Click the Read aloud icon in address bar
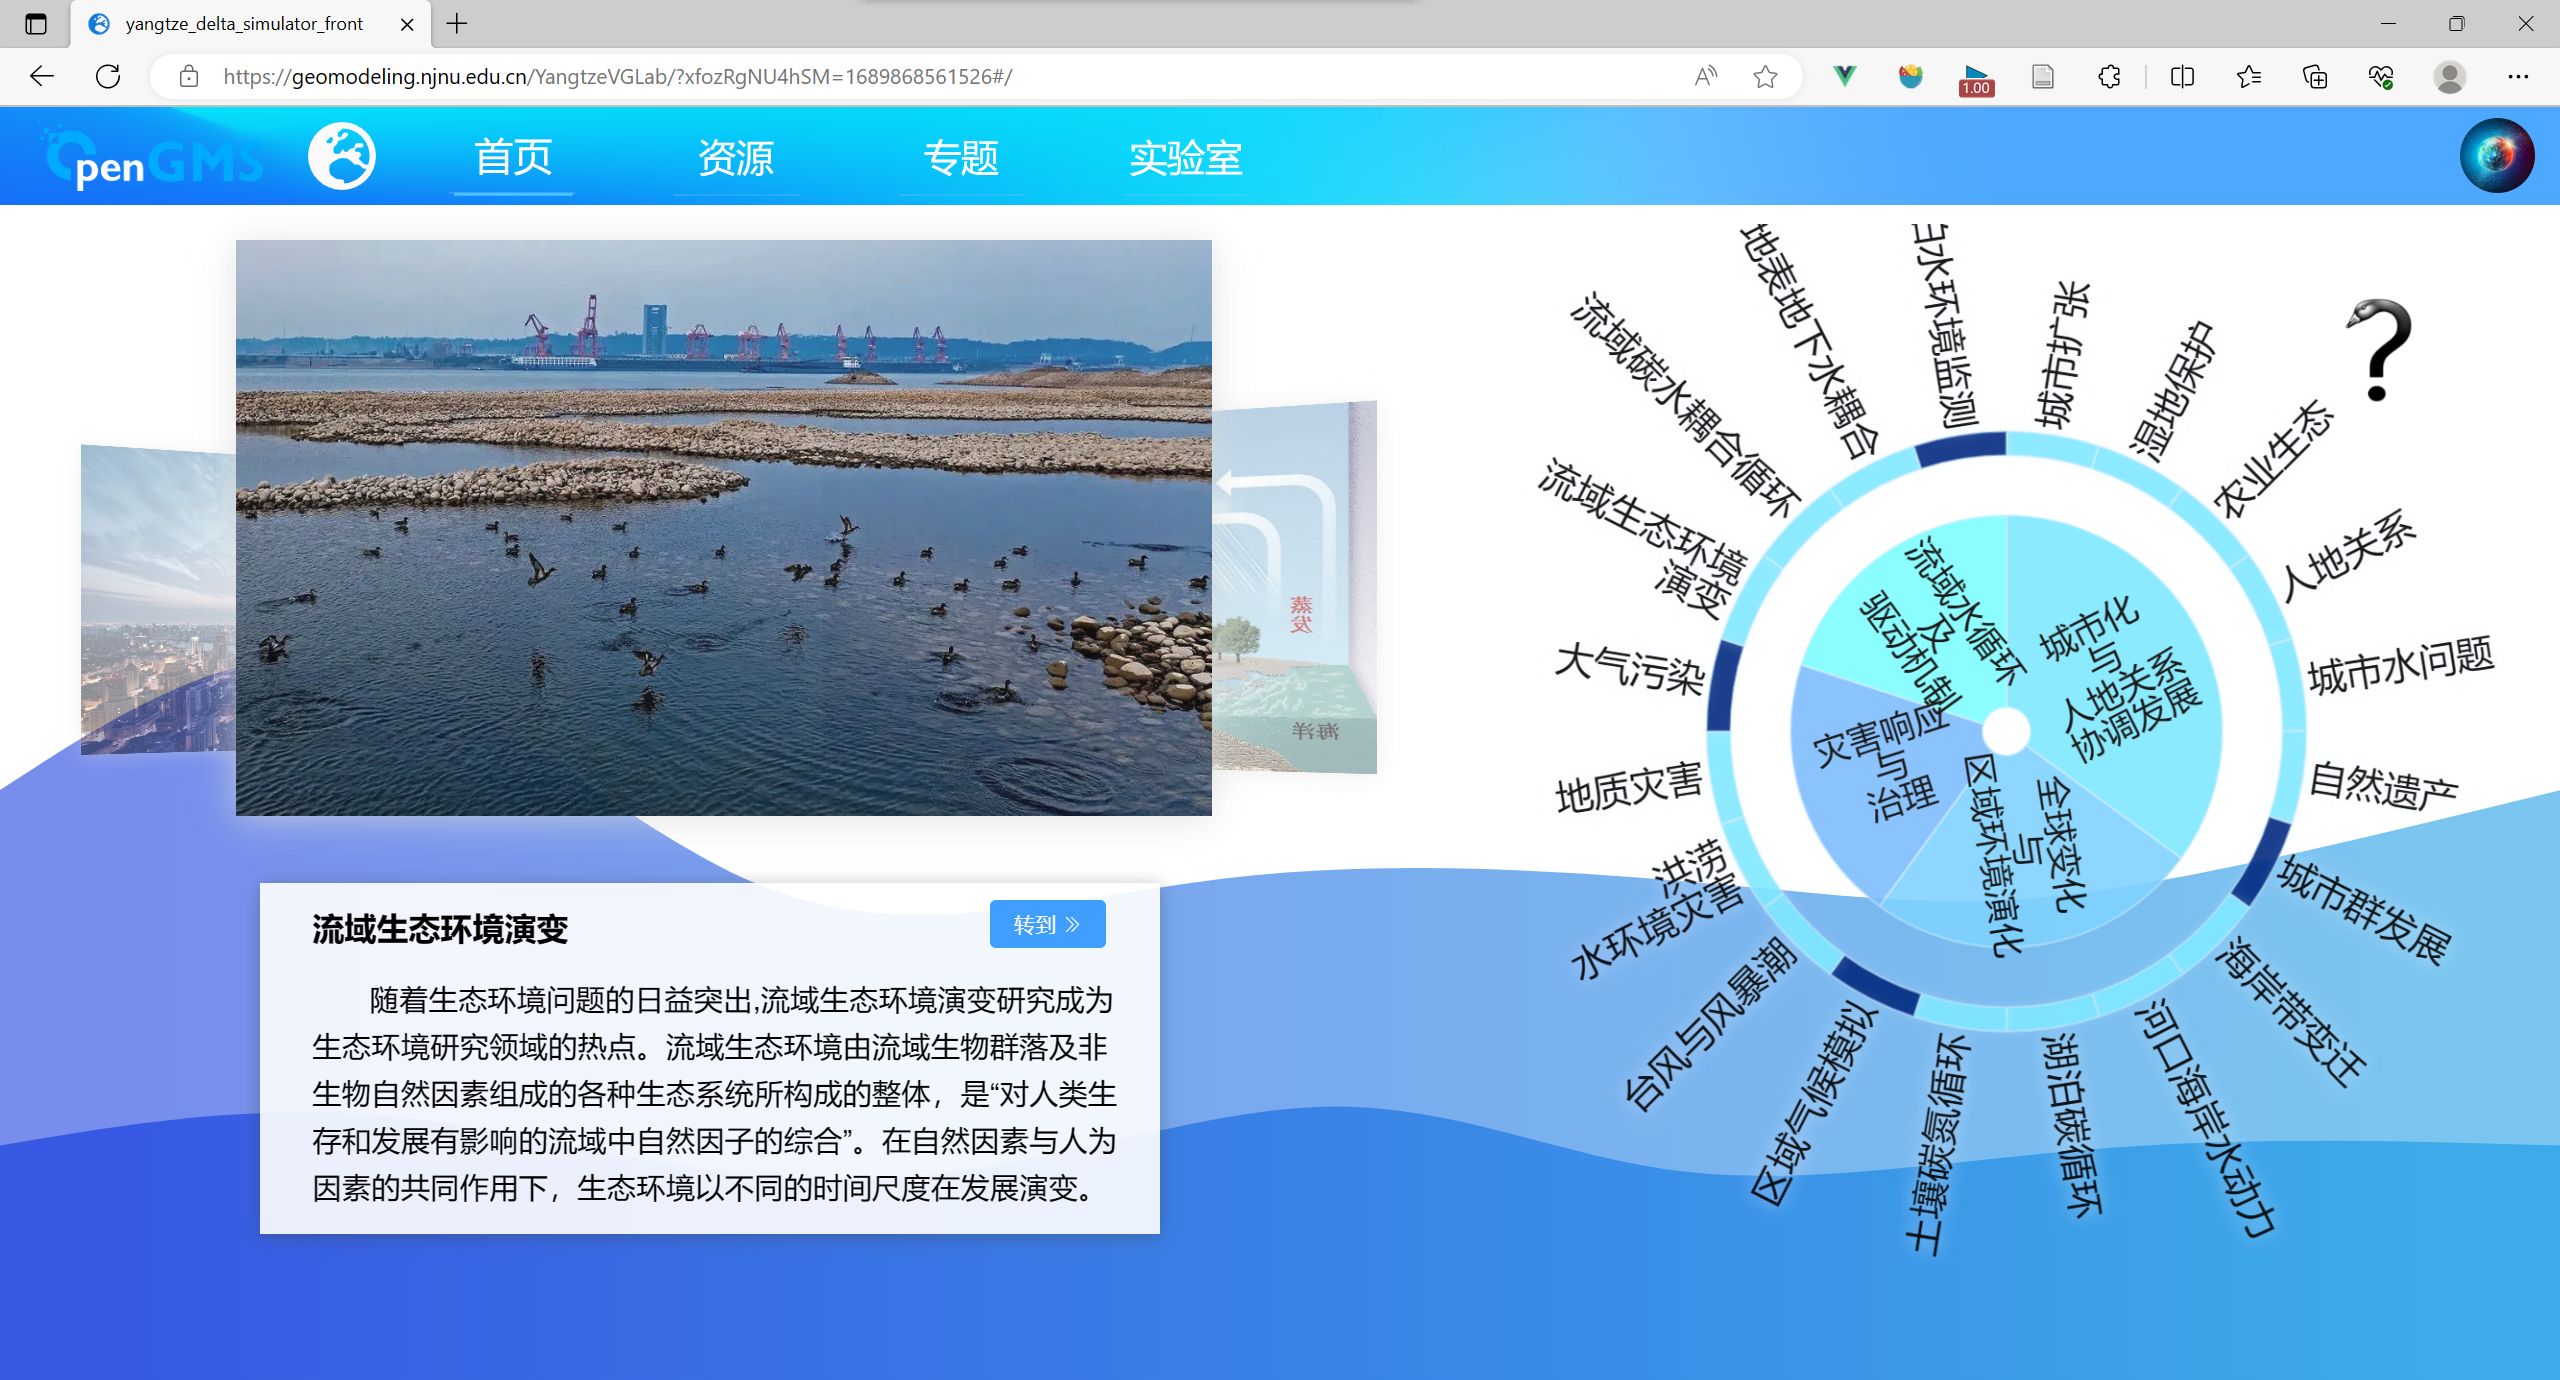This screenshot has height=1380, width=2560. [x=1706, y=77]
